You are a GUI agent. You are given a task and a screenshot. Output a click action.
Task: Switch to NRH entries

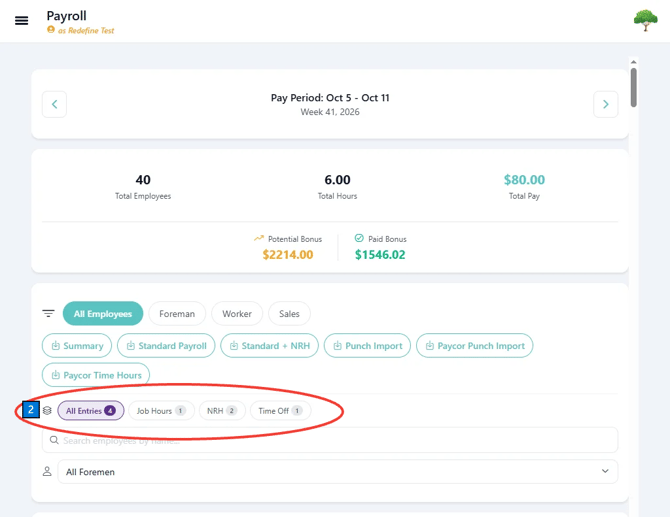pyautogui.click(x=222, y=411)
